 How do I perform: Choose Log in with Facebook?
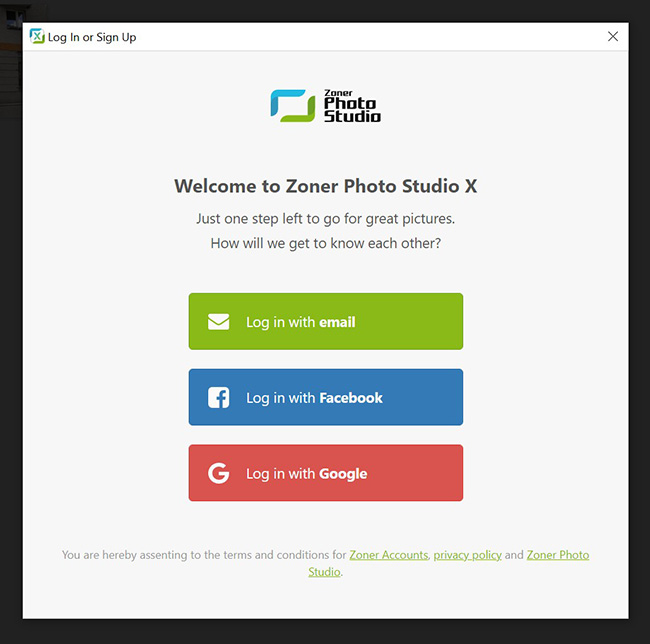(325, 397)
